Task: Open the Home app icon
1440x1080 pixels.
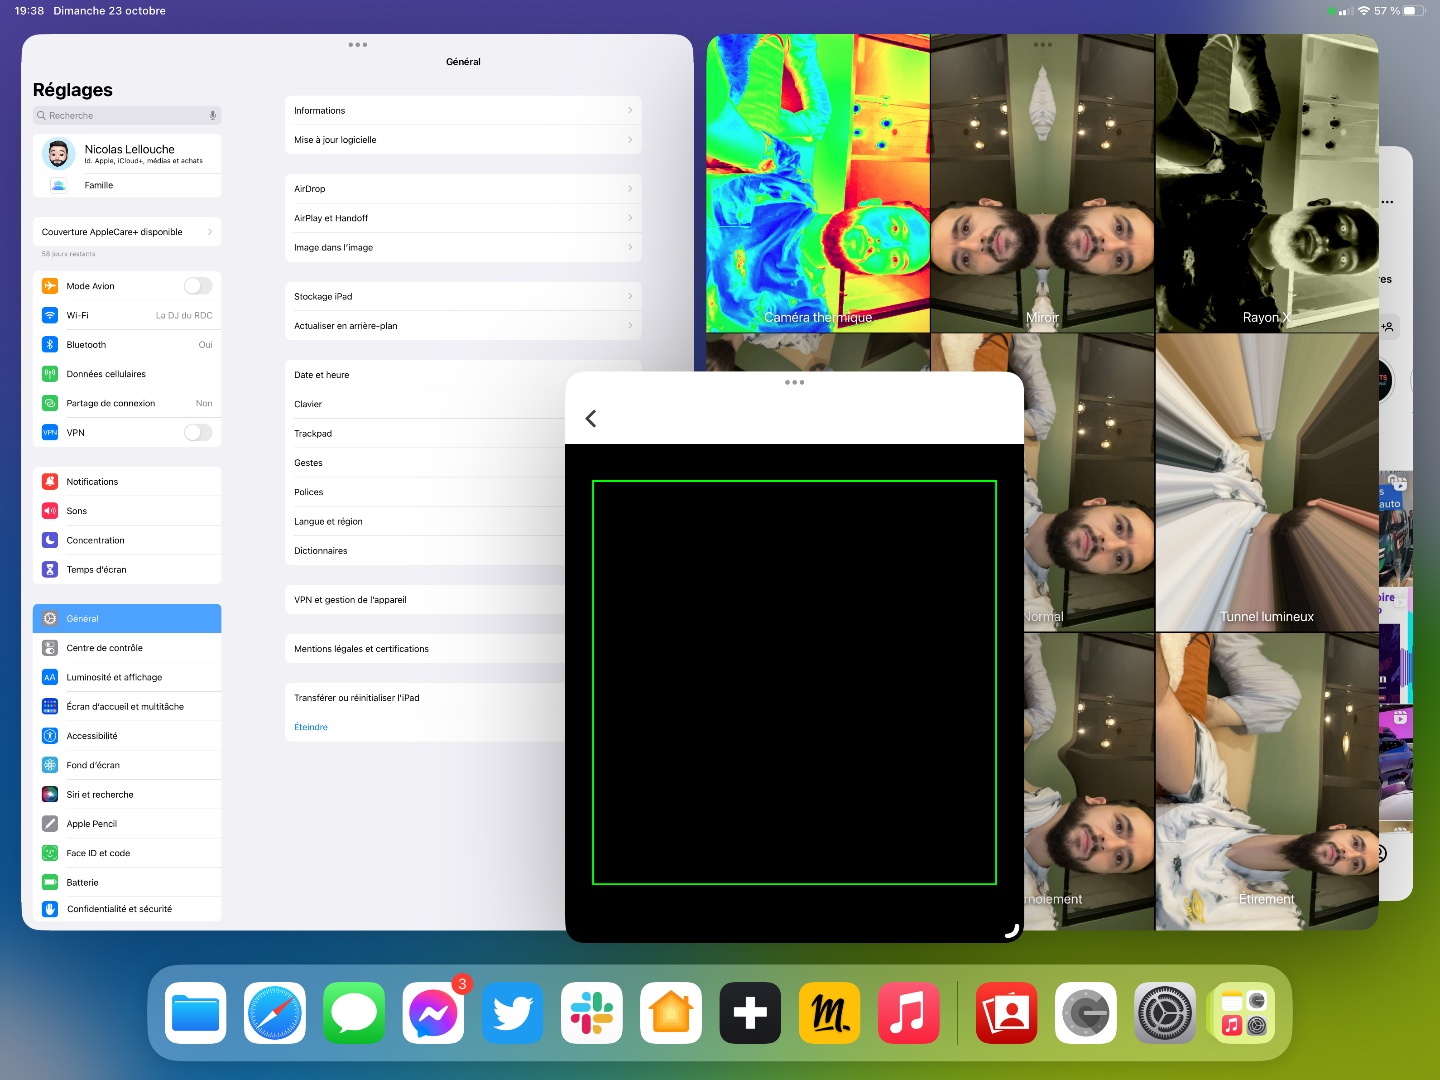Action: click(671, 1013)
